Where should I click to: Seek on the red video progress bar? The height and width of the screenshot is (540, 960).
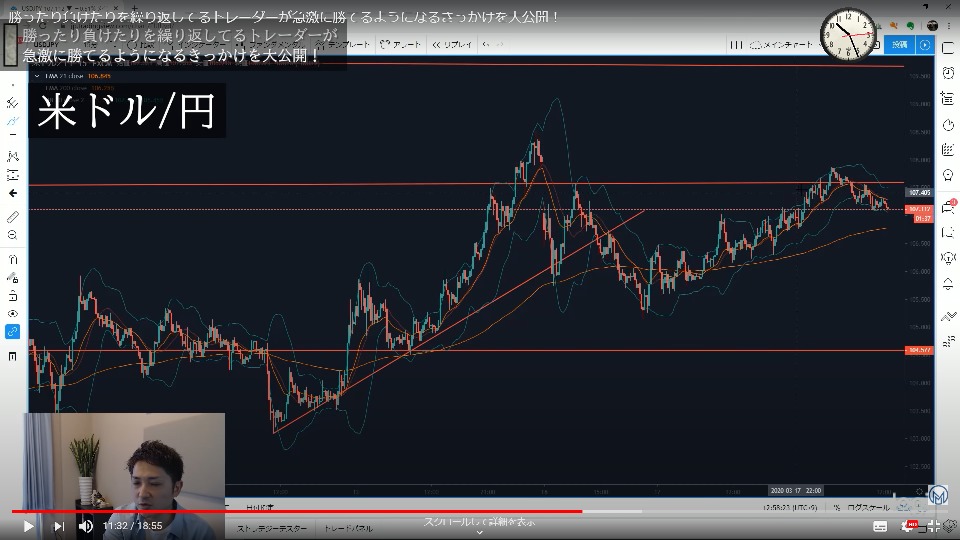(300, 511)
